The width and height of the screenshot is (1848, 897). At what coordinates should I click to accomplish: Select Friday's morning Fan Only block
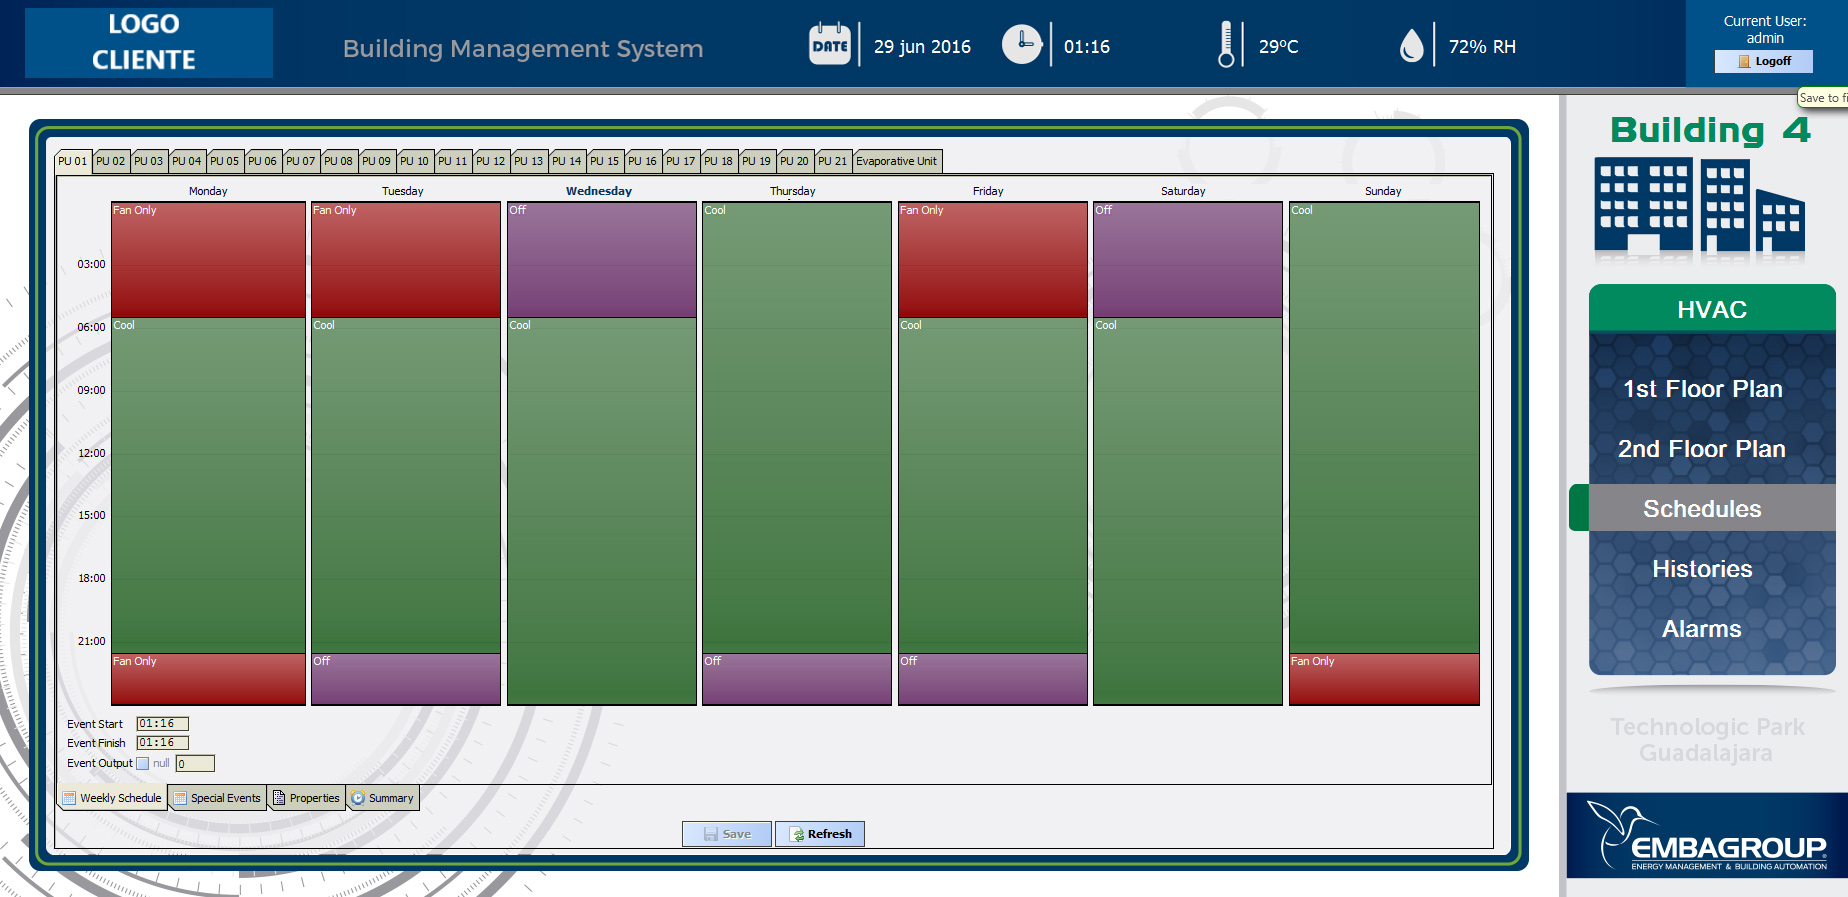[x=993, y=260]
